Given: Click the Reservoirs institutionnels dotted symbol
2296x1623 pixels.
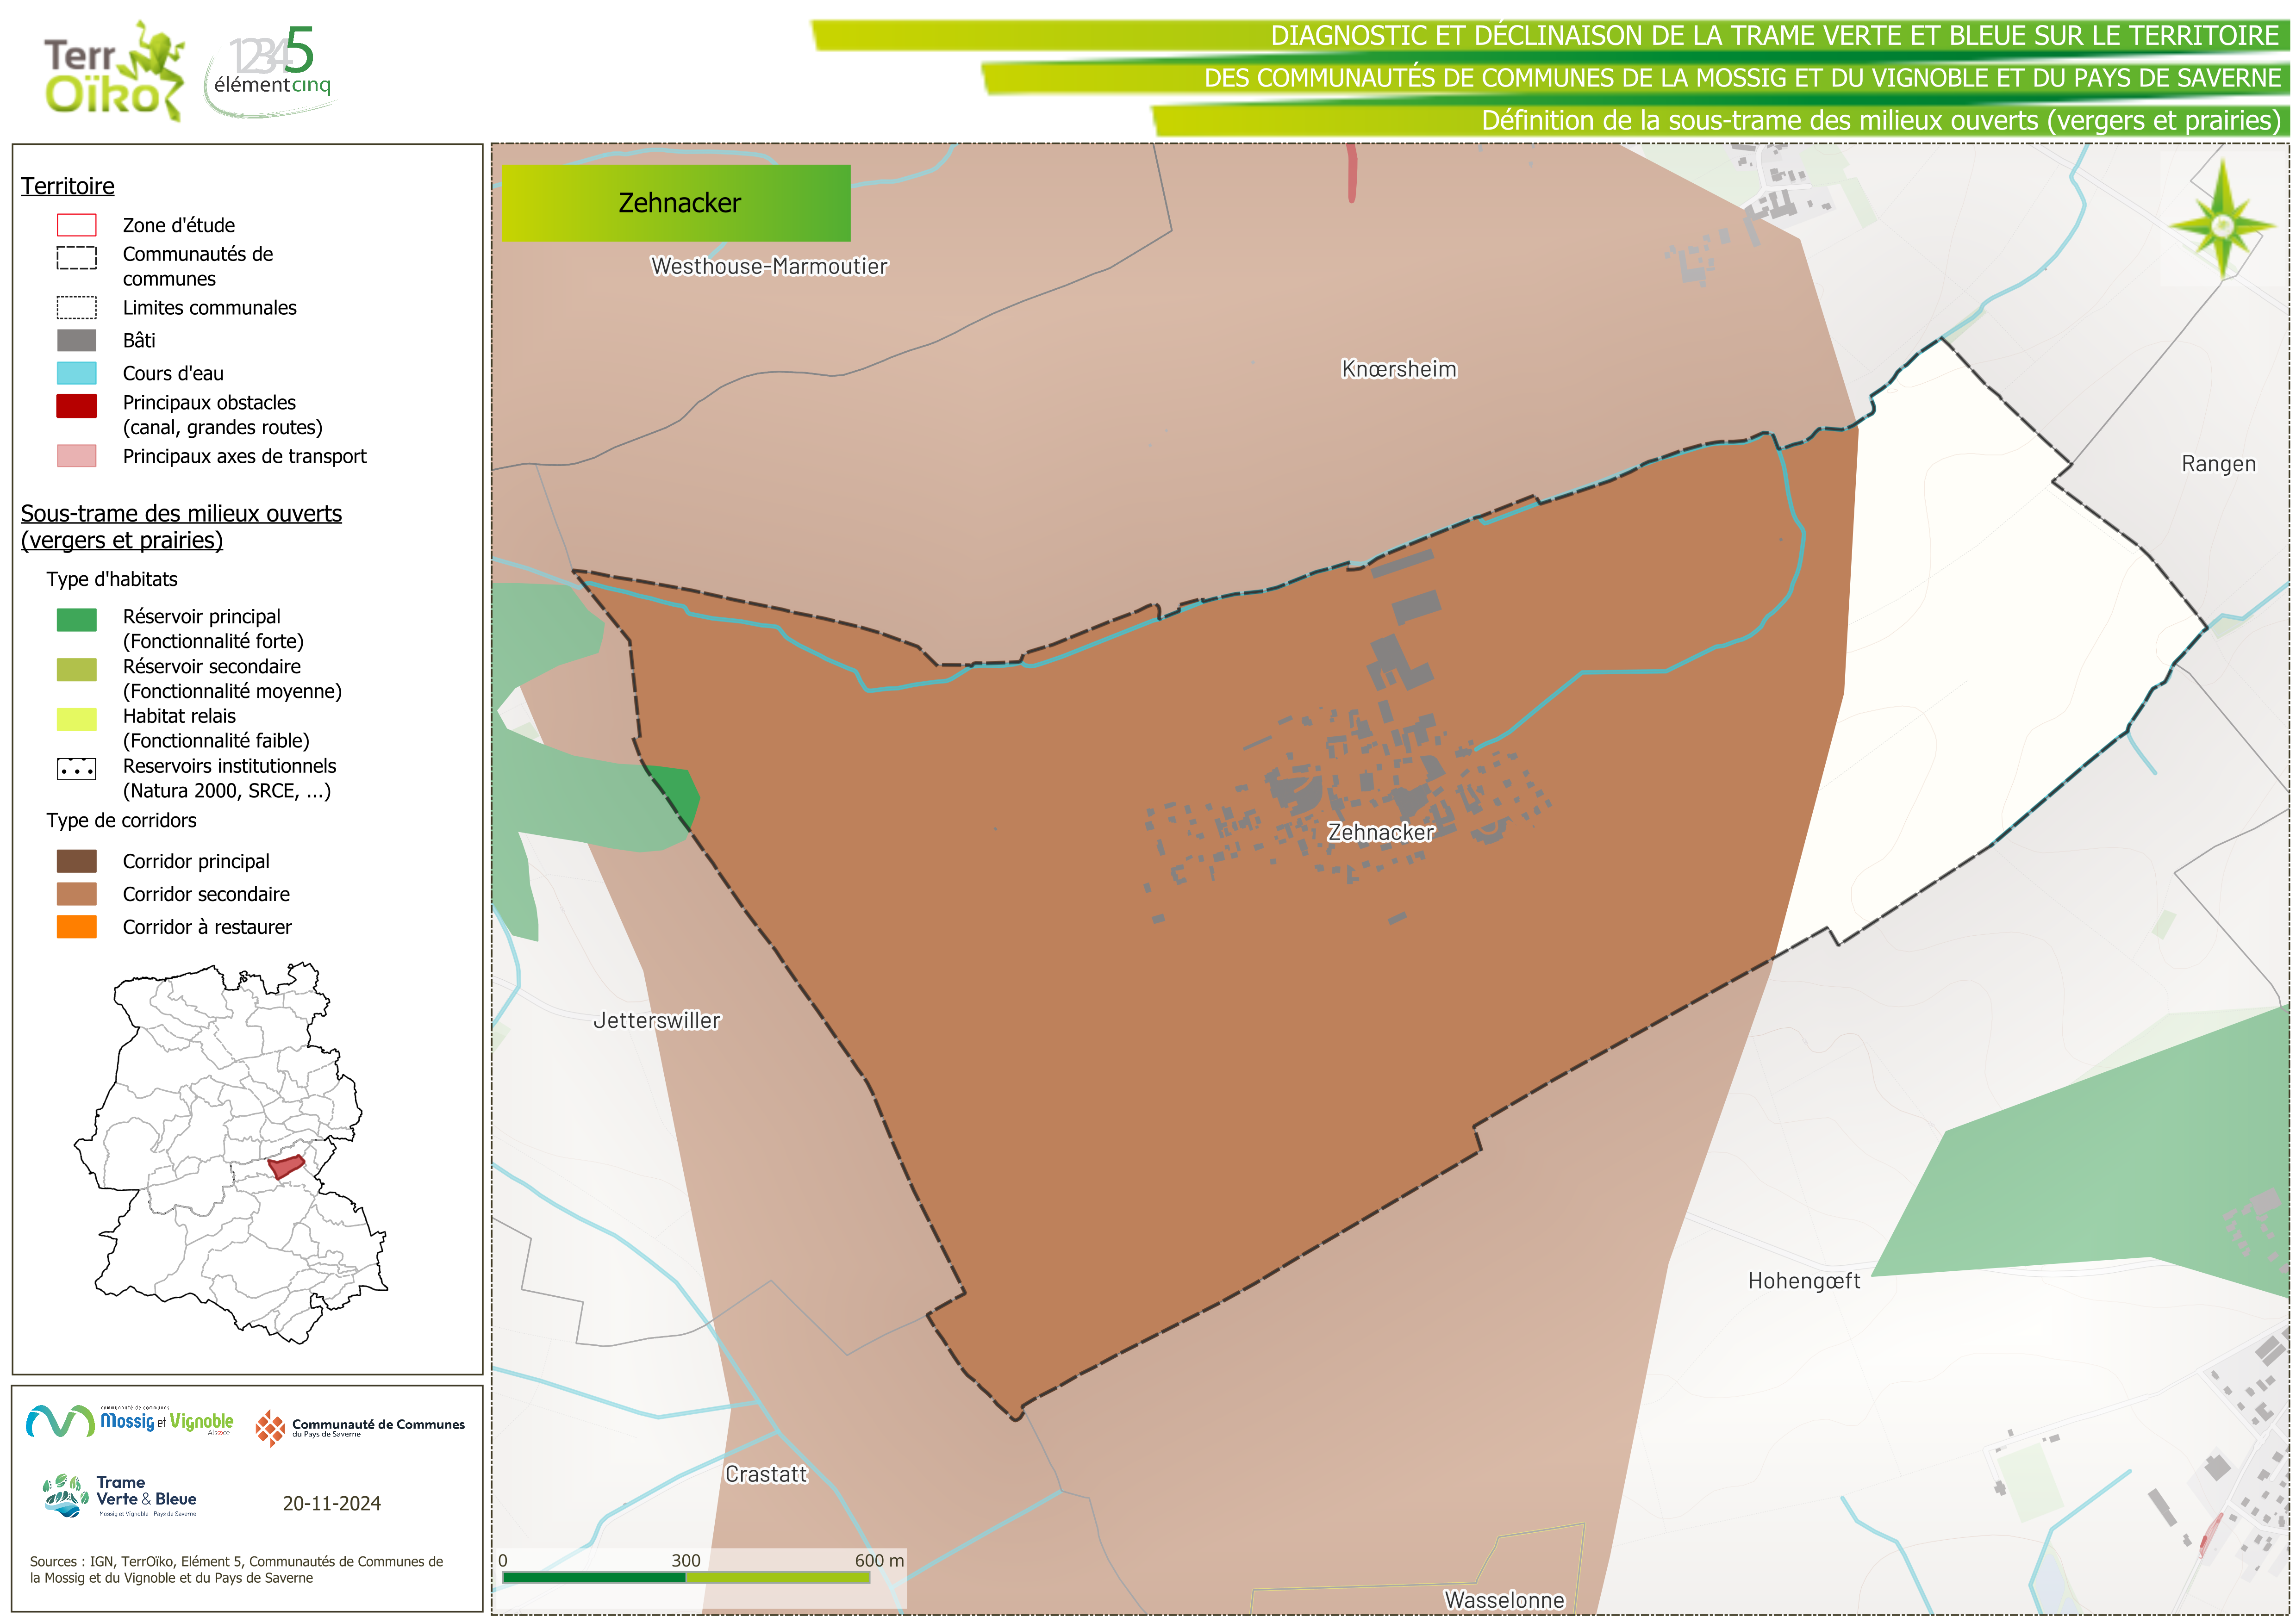Looking at the screenshot, I should coord(76,770).
